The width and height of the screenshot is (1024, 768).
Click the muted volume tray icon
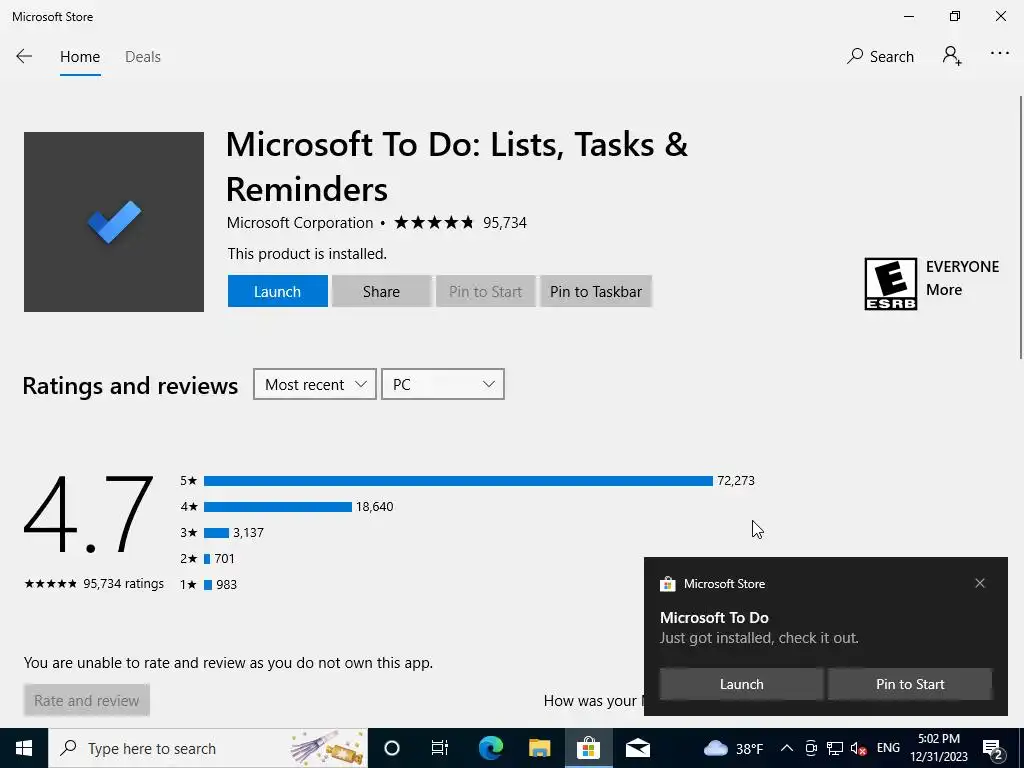pyautogui.click(x=859, y=748)
